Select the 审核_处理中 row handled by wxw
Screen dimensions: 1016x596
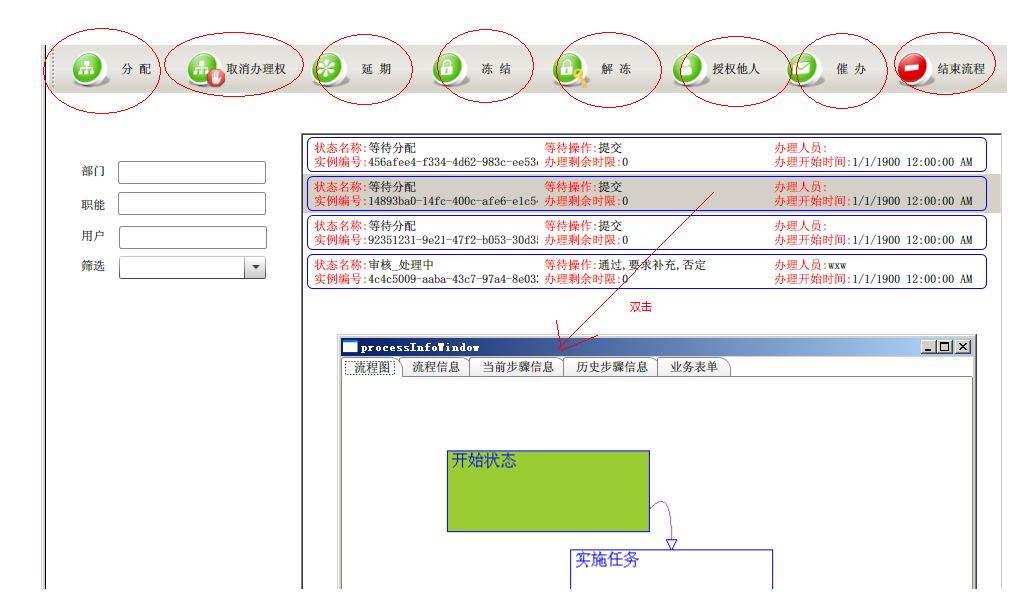pyautogui.click(x=647, y=271)
